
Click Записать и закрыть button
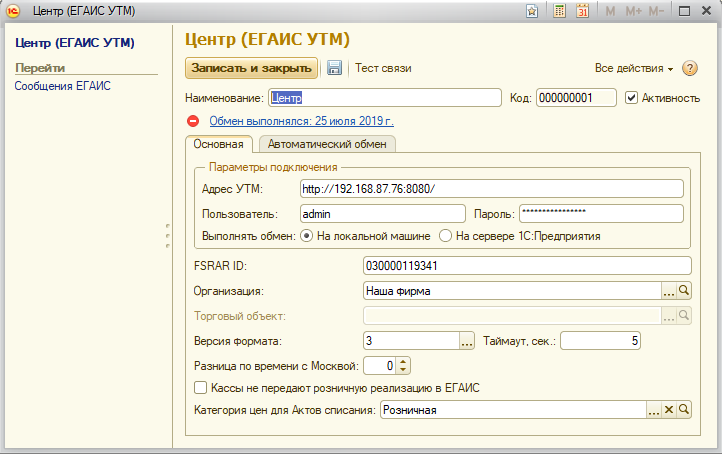point(251,68)
